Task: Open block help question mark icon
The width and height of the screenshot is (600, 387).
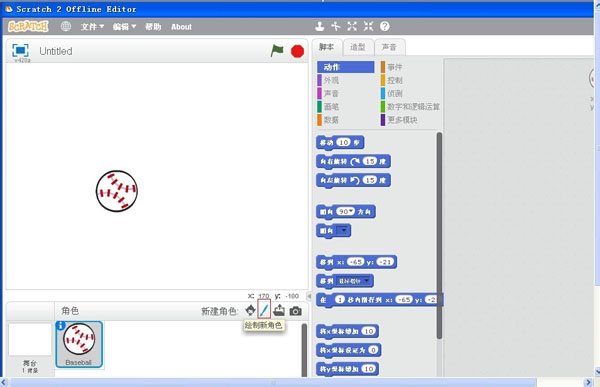Action: 385,26
